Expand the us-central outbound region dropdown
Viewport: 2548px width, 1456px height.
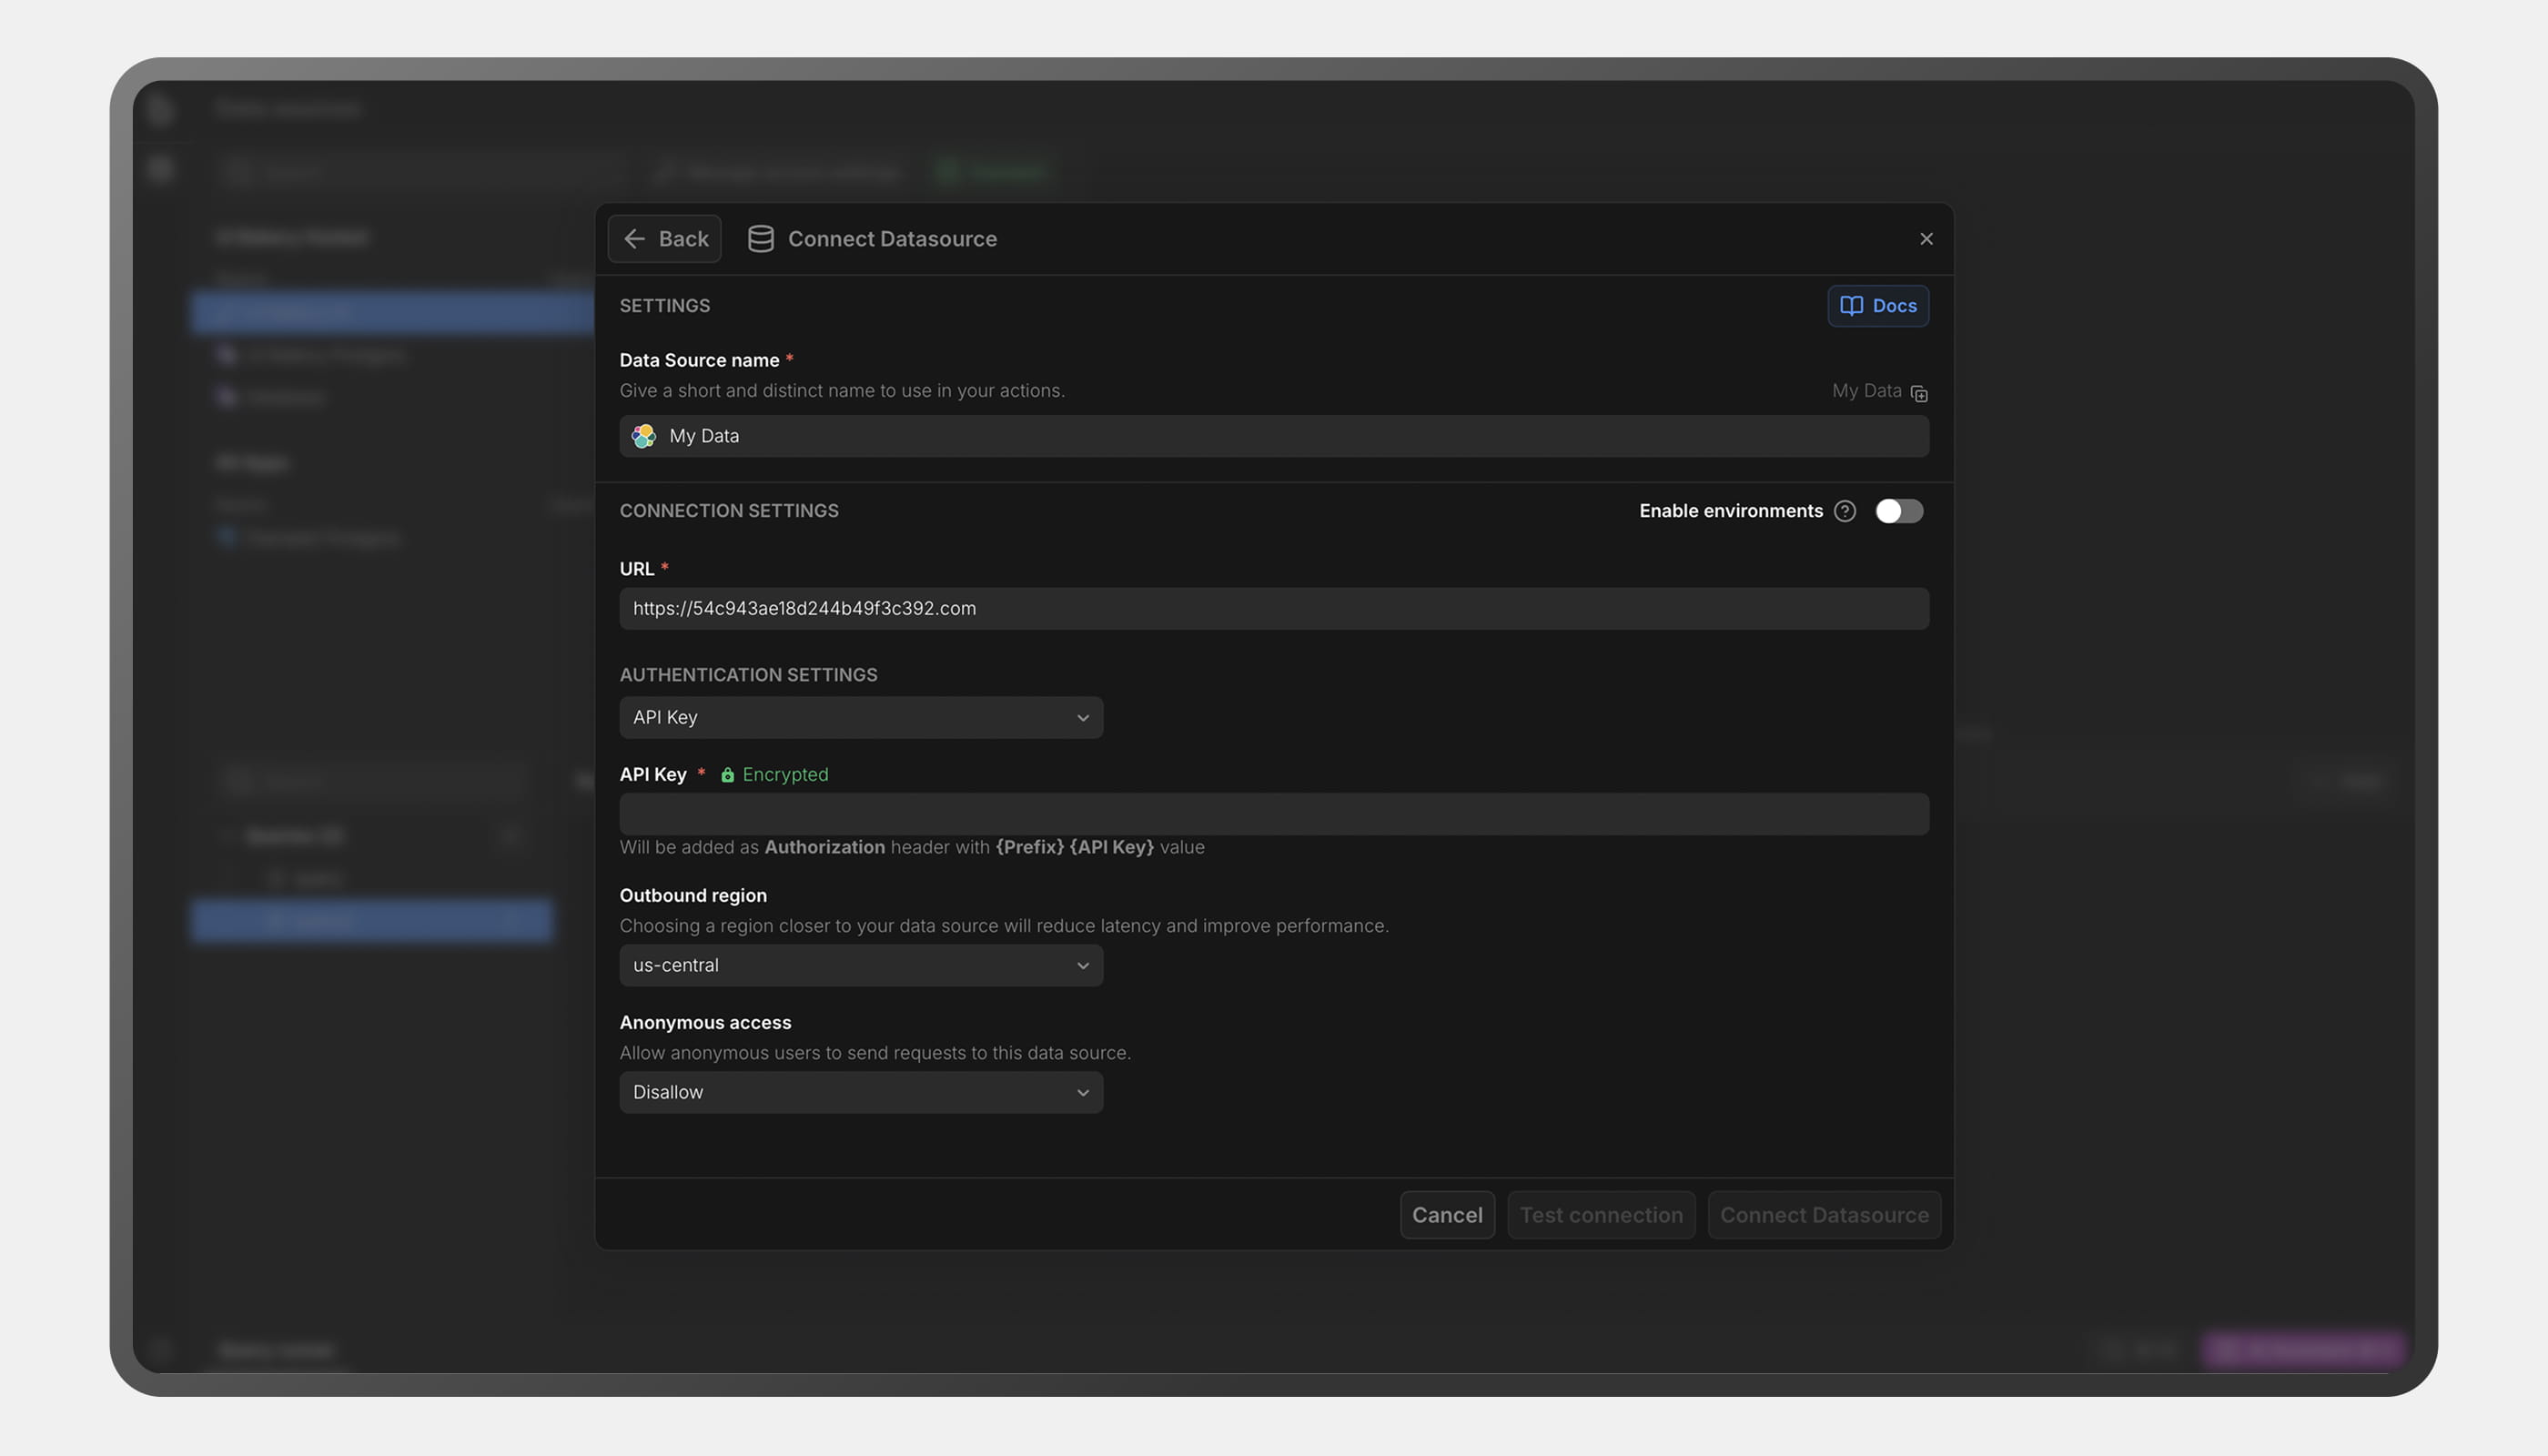coord(861,966)
